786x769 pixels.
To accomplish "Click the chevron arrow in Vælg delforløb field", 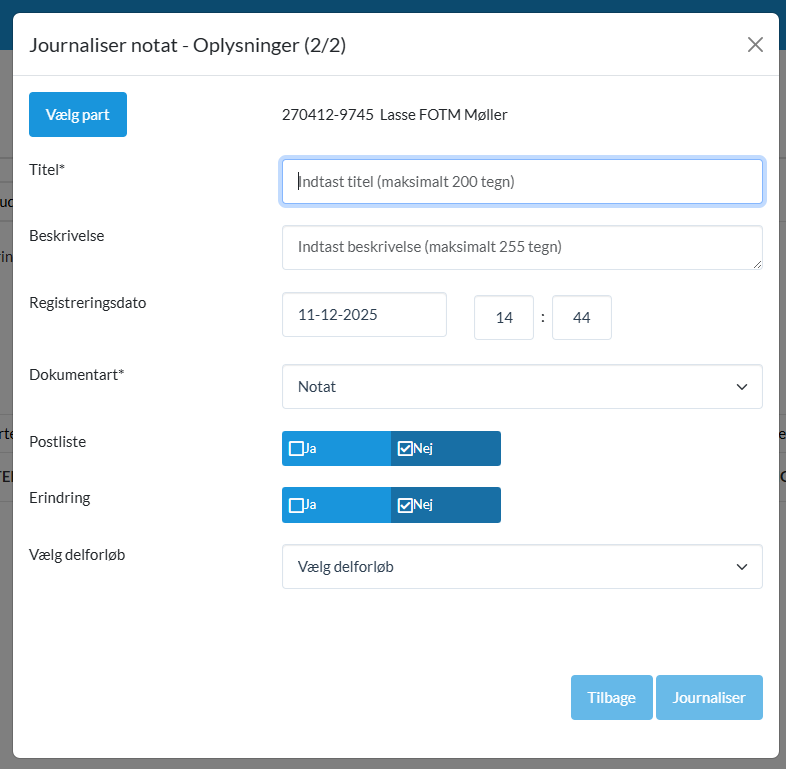I will tap(741, 567).
